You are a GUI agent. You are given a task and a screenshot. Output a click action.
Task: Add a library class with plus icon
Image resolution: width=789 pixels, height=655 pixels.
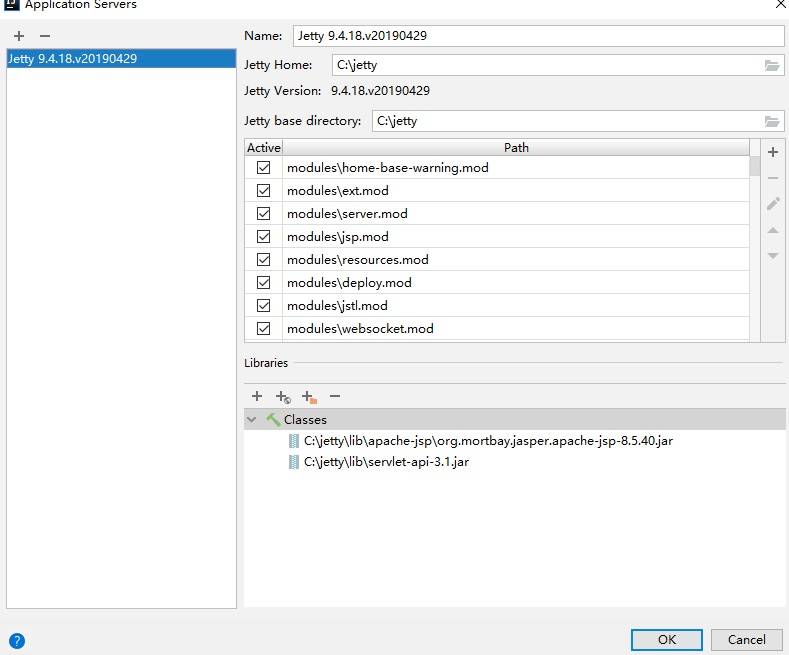[257, 396]
